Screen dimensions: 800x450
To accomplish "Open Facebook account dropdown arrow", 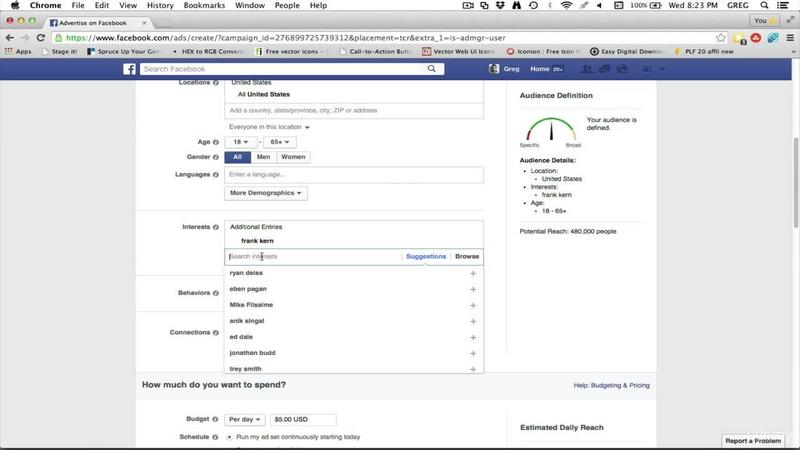I will click(662, 69).
